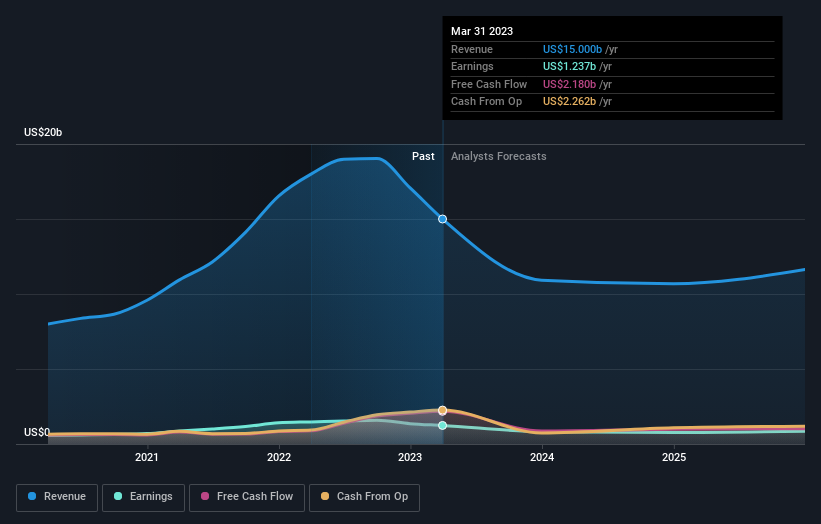The image size is (821, 524).
Task: Click the Free Cash Flow label in tooltip
Action: pos(489,84)
